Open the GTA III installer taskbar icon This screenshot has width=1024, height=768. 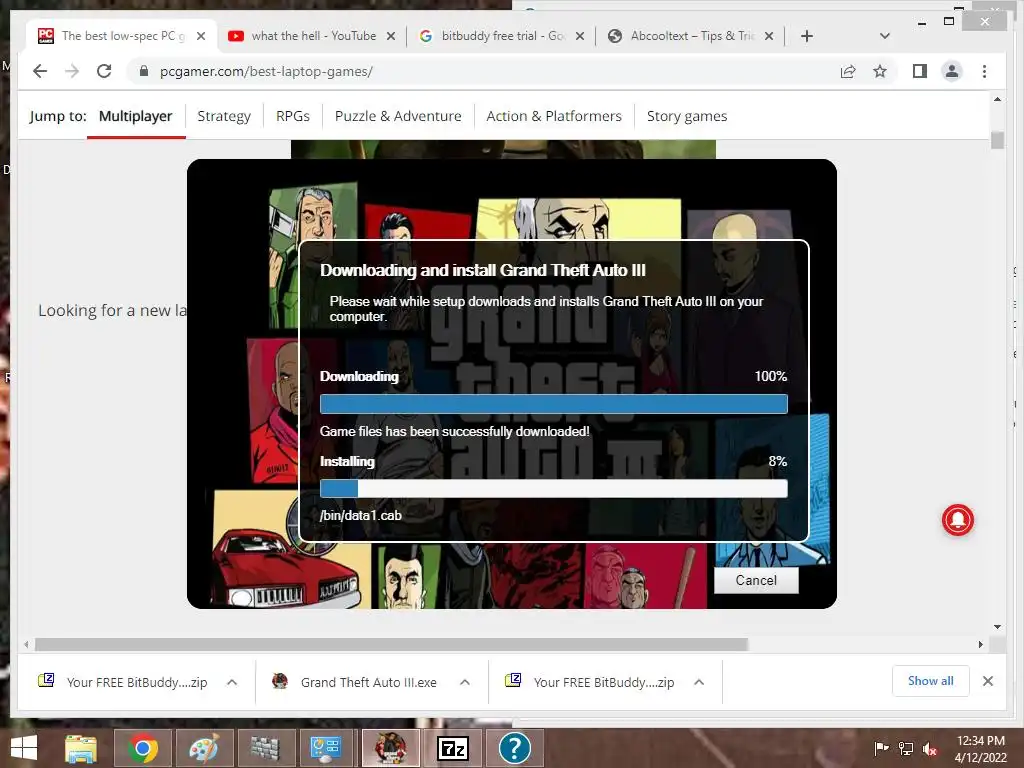[x=390, y=748]
